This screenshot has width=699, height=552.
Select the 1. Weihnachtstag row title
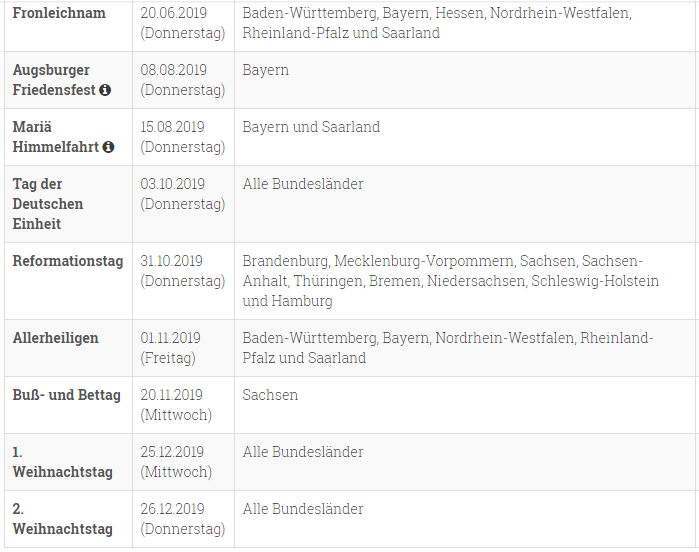[x=62, y=462]
